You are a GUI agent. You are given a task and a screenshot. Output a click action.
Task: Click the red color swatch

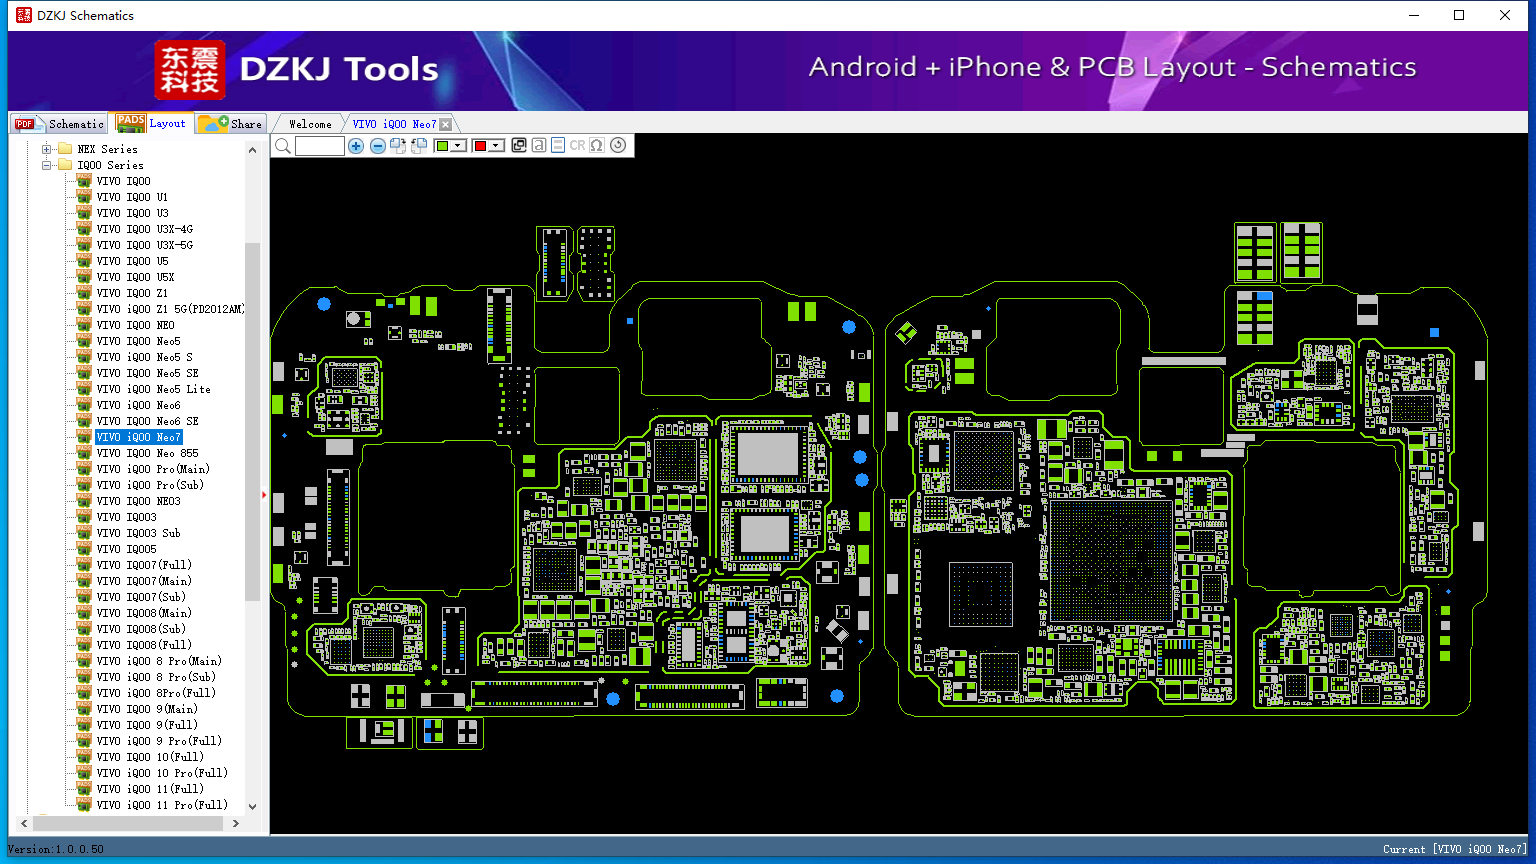pyautogui.click(x=480, y=146)
